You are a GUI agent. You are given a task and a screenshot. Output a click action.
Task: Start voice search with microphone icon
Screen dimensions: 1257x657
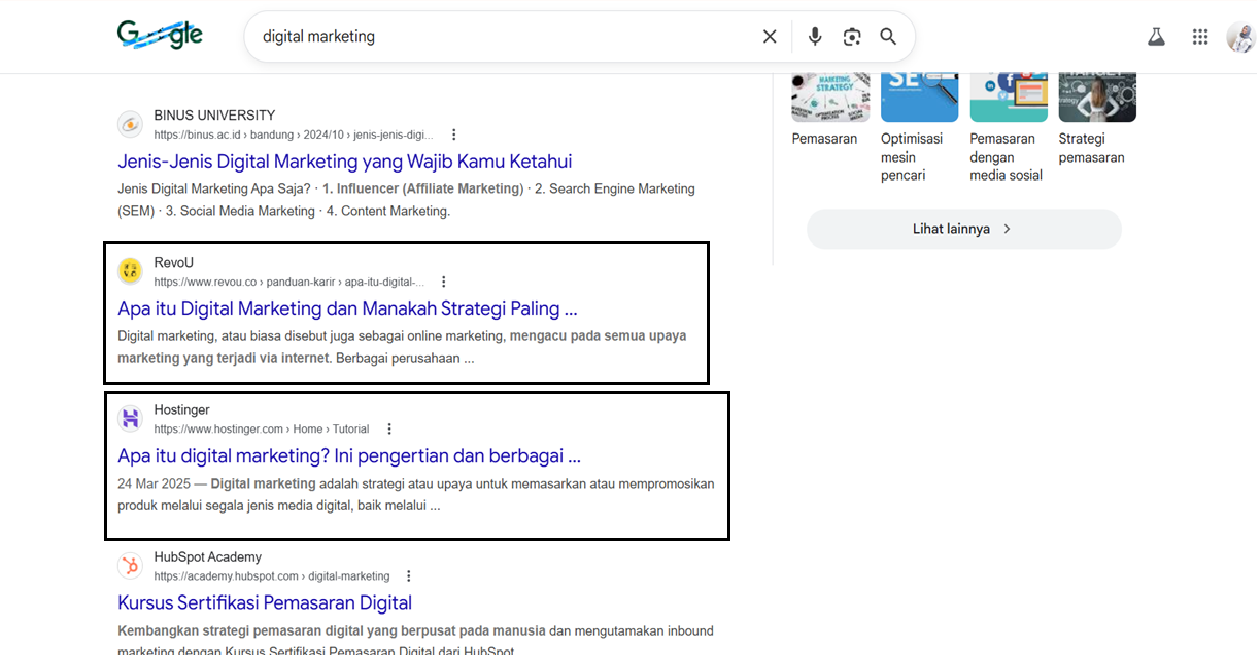815,37
